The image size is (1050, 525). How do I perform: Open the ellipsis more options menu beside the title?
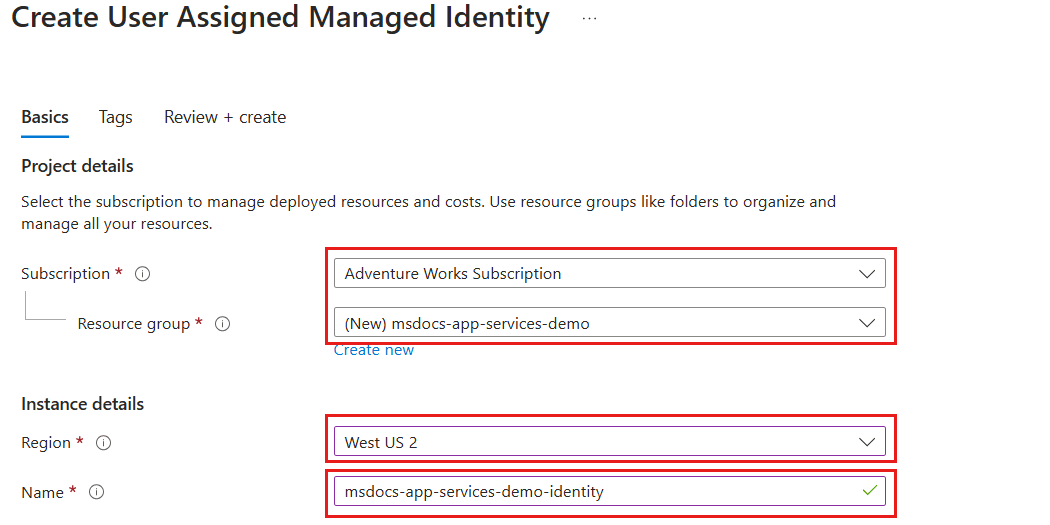589,19
